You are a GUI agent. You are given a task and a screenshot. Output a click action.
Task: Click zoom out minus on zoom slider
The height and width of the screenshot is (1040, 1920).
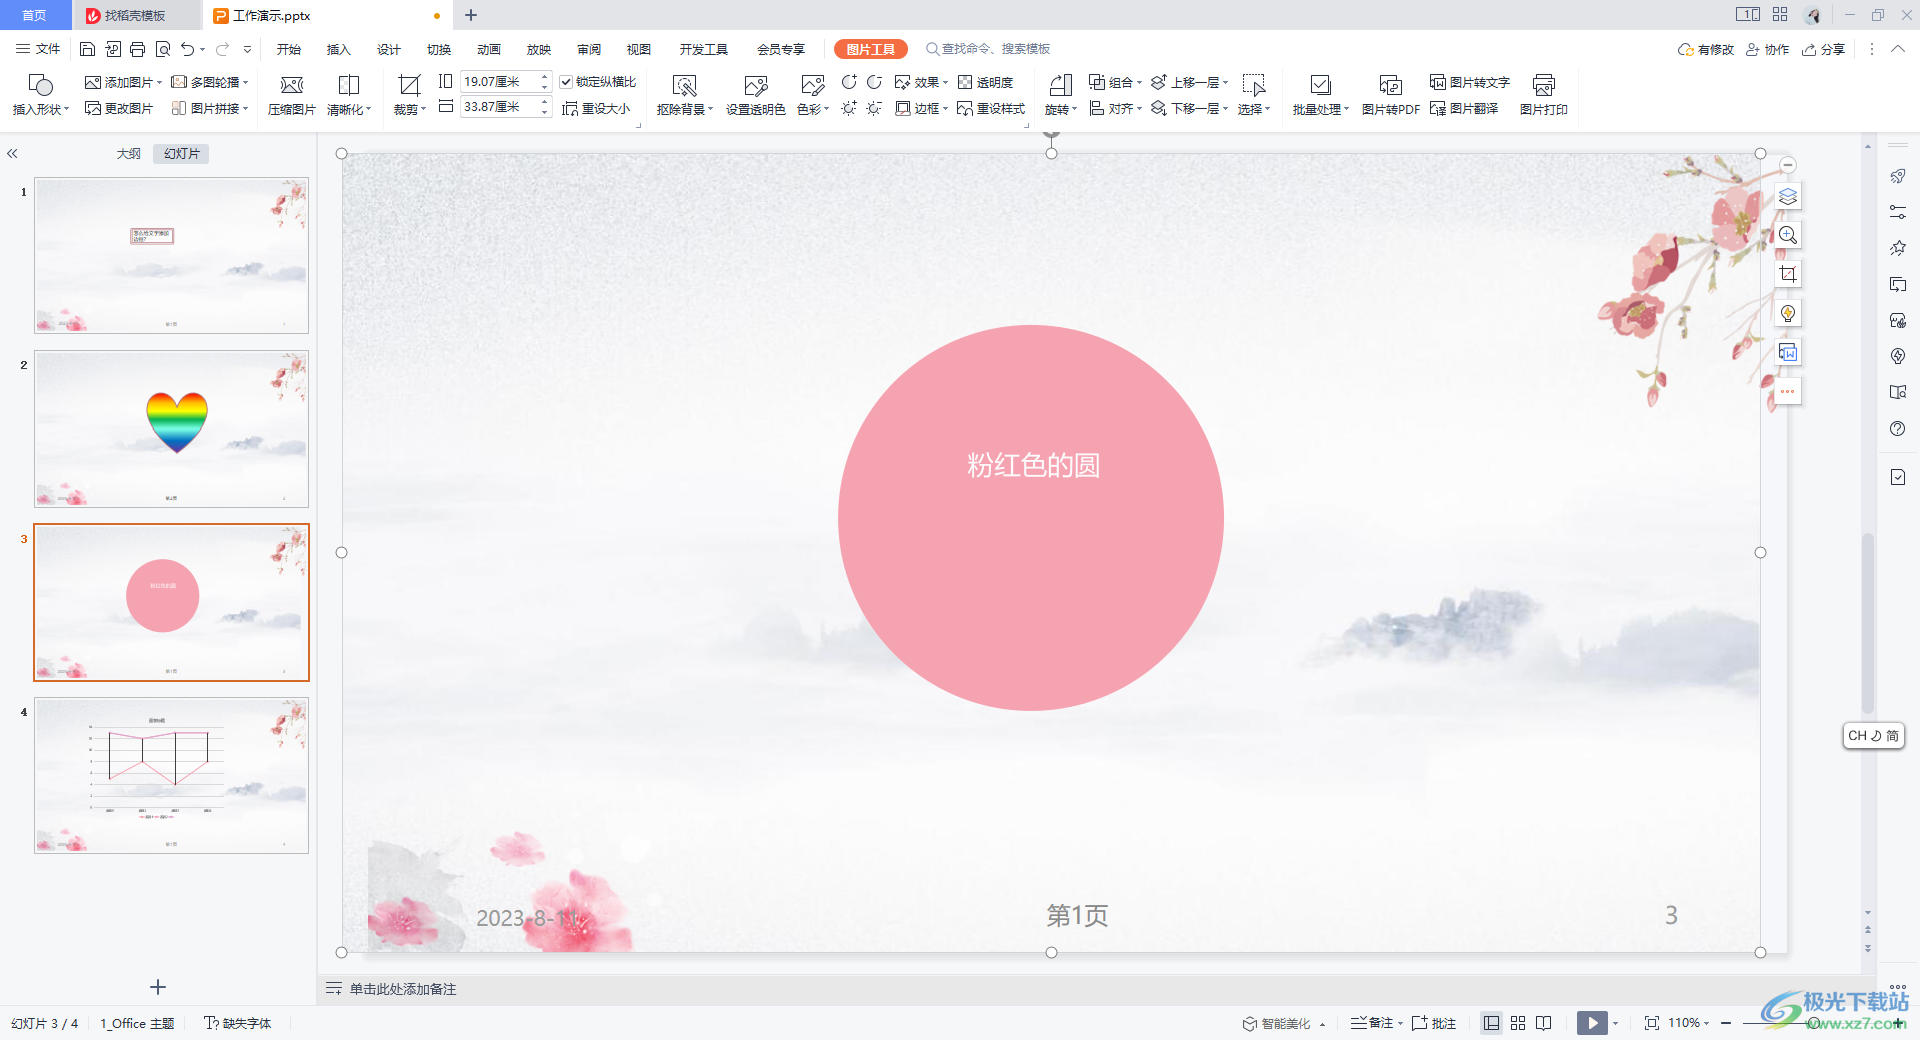pos(1726,1023)
